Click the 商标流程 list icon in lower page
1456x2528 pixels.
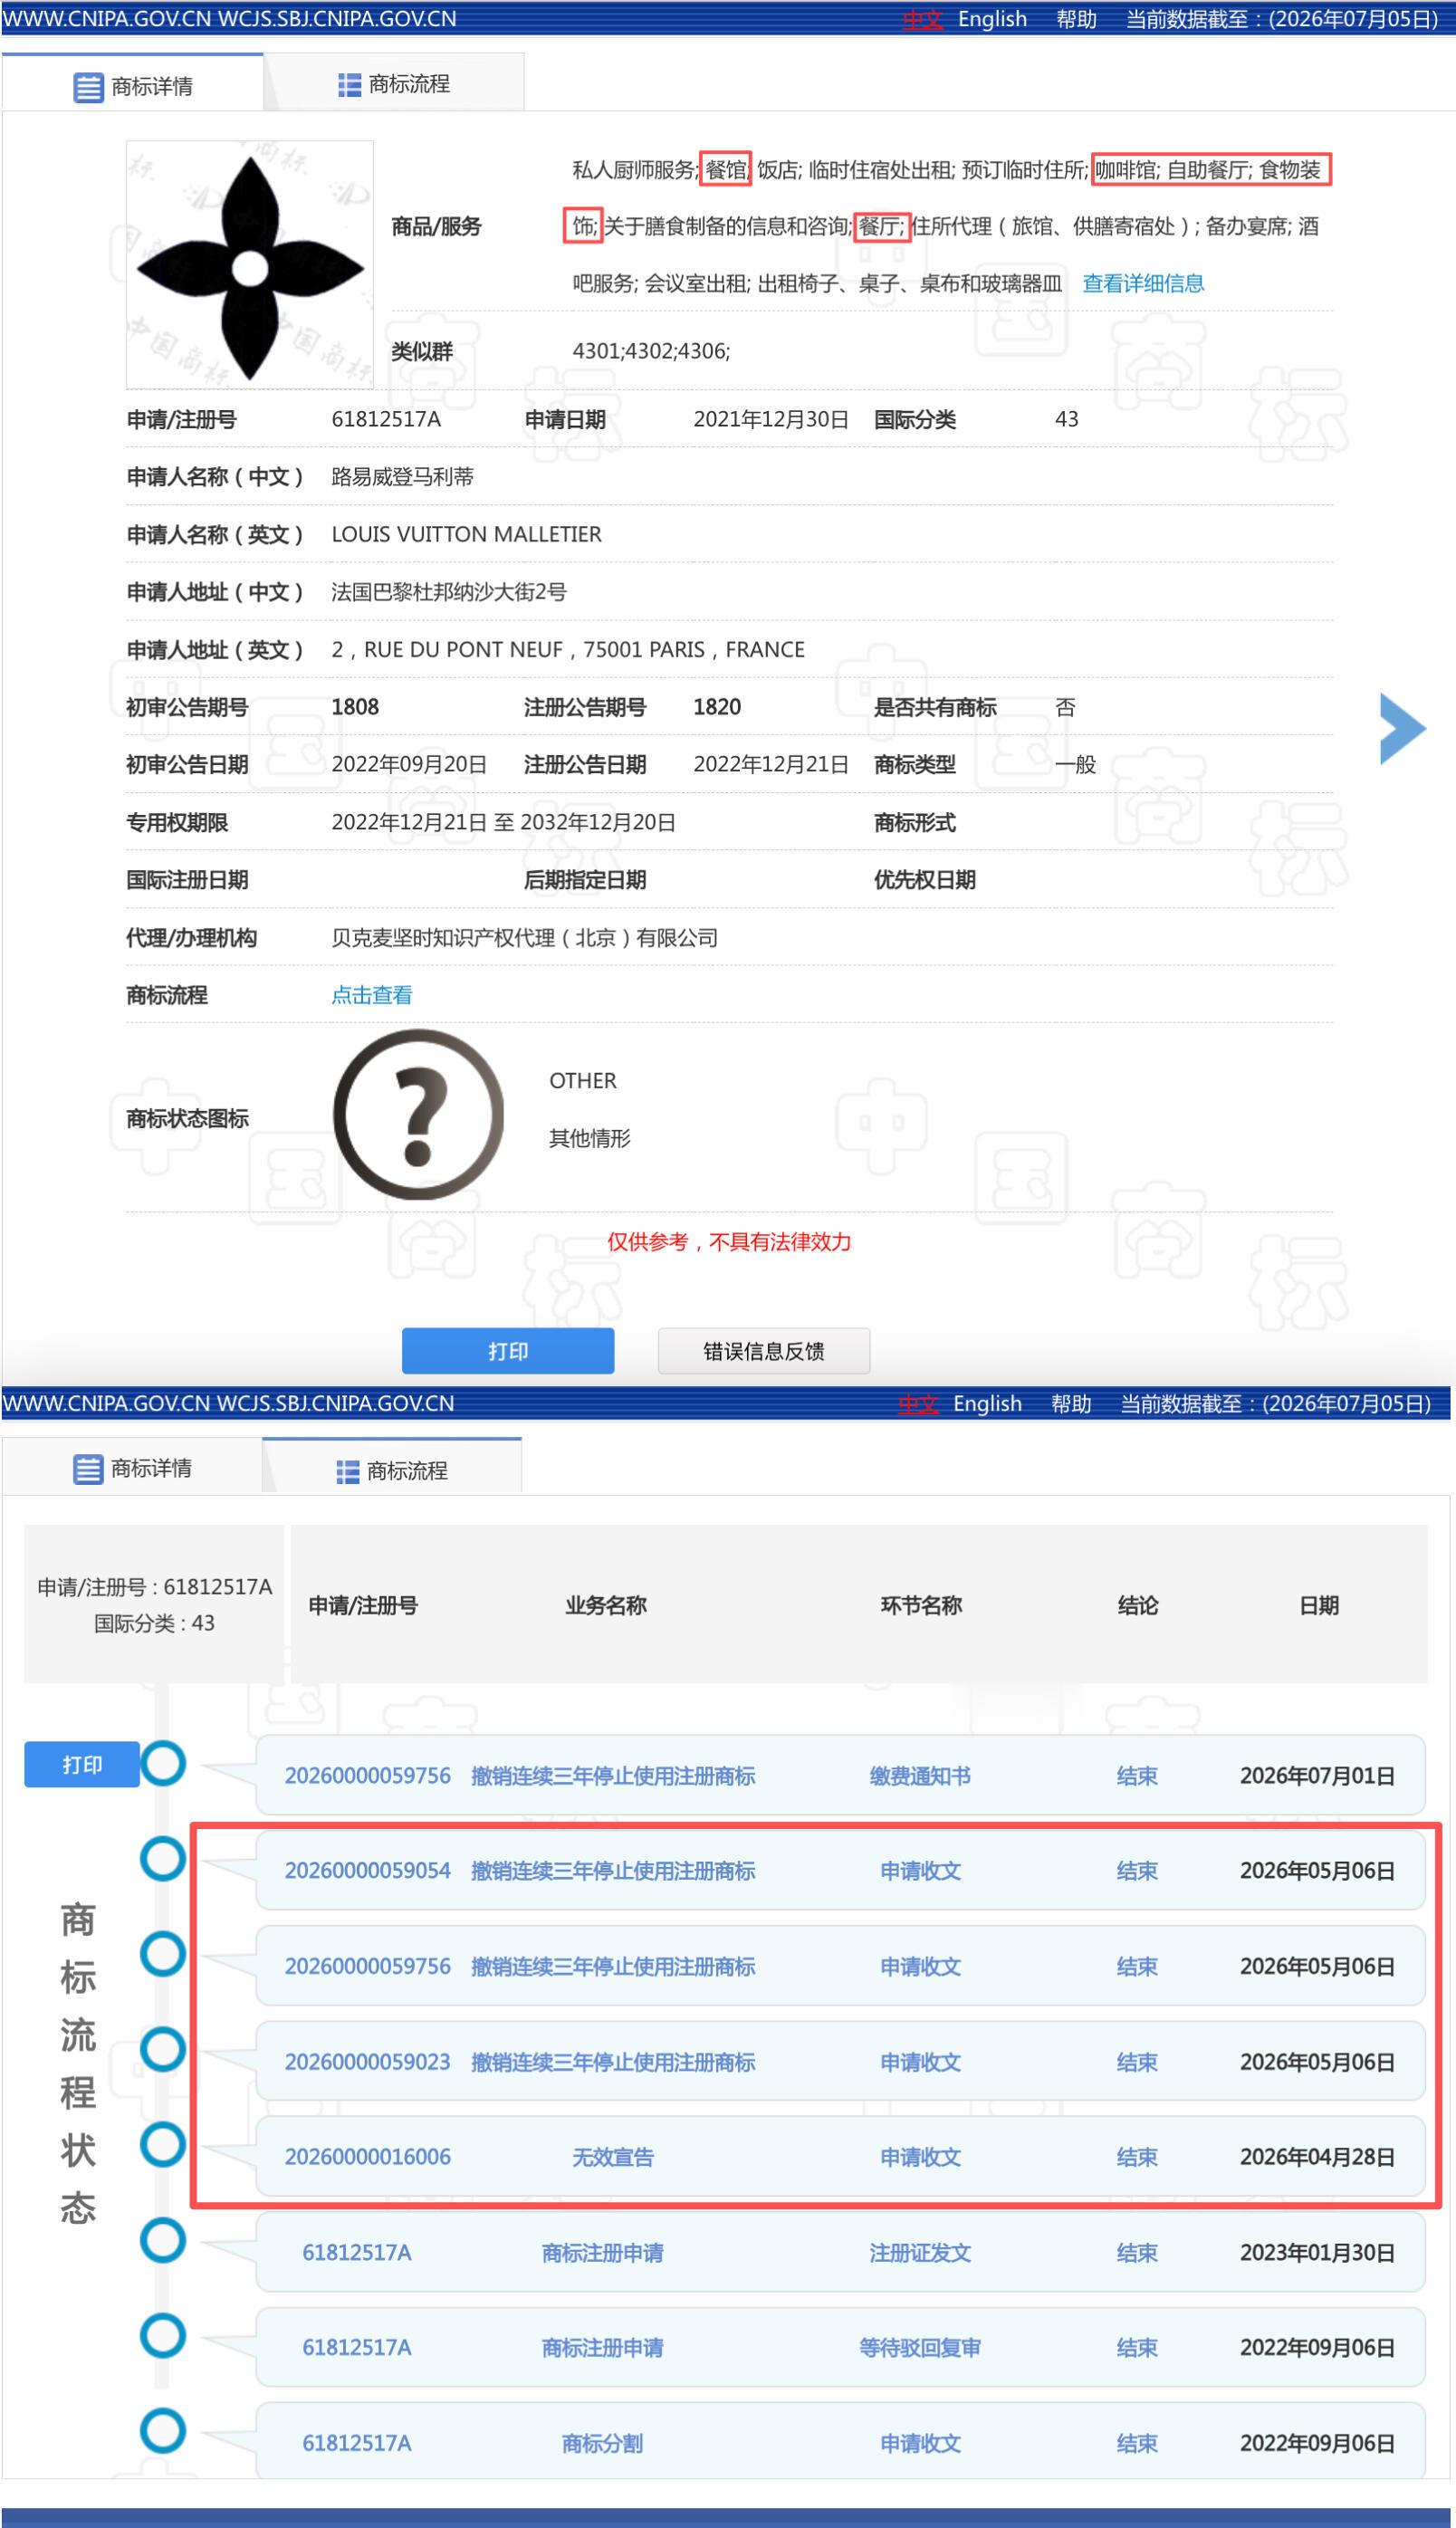pos(347,1471)
